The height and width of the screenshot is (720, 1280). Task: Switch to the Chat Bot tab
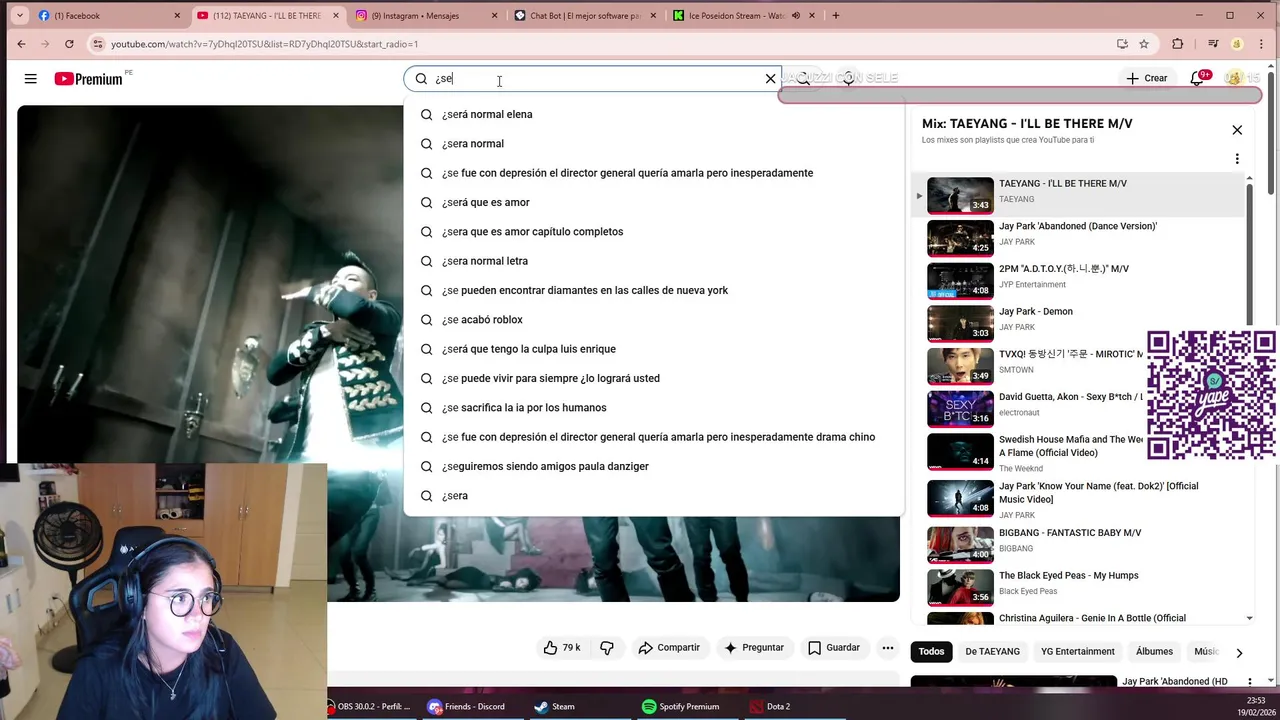tap(584, 15)
